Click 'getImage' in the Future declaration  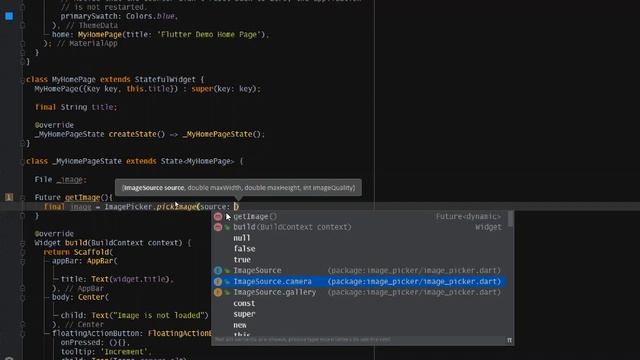82,198
